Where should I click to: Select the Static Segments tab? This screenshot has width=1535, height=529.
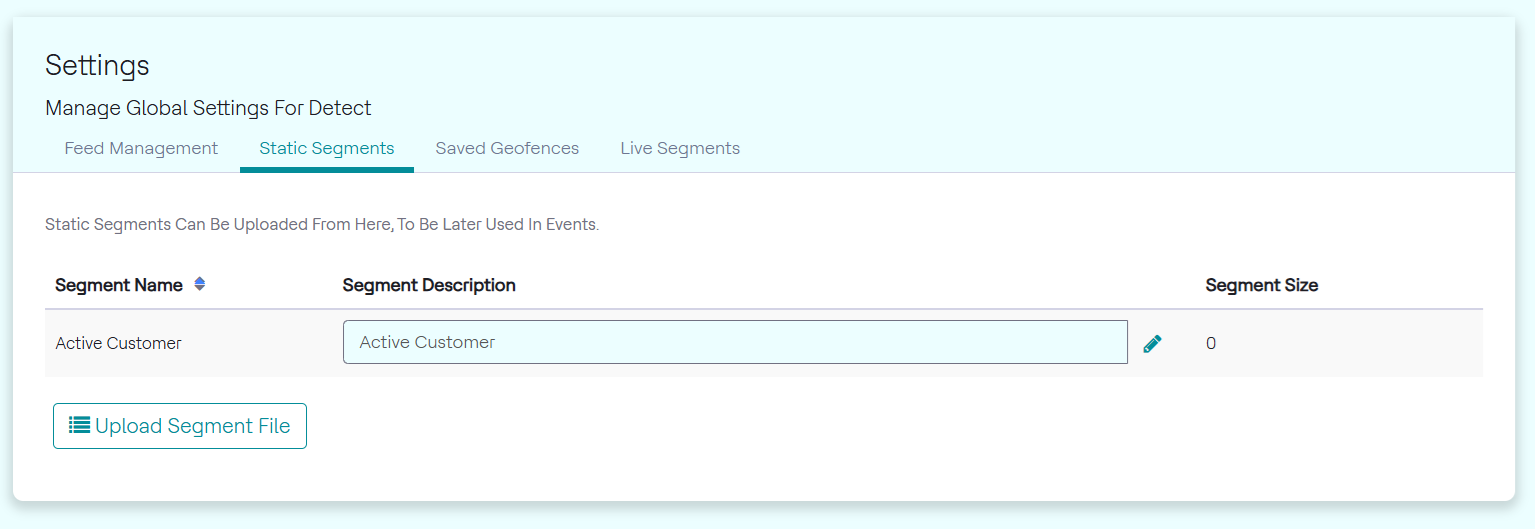326,149
